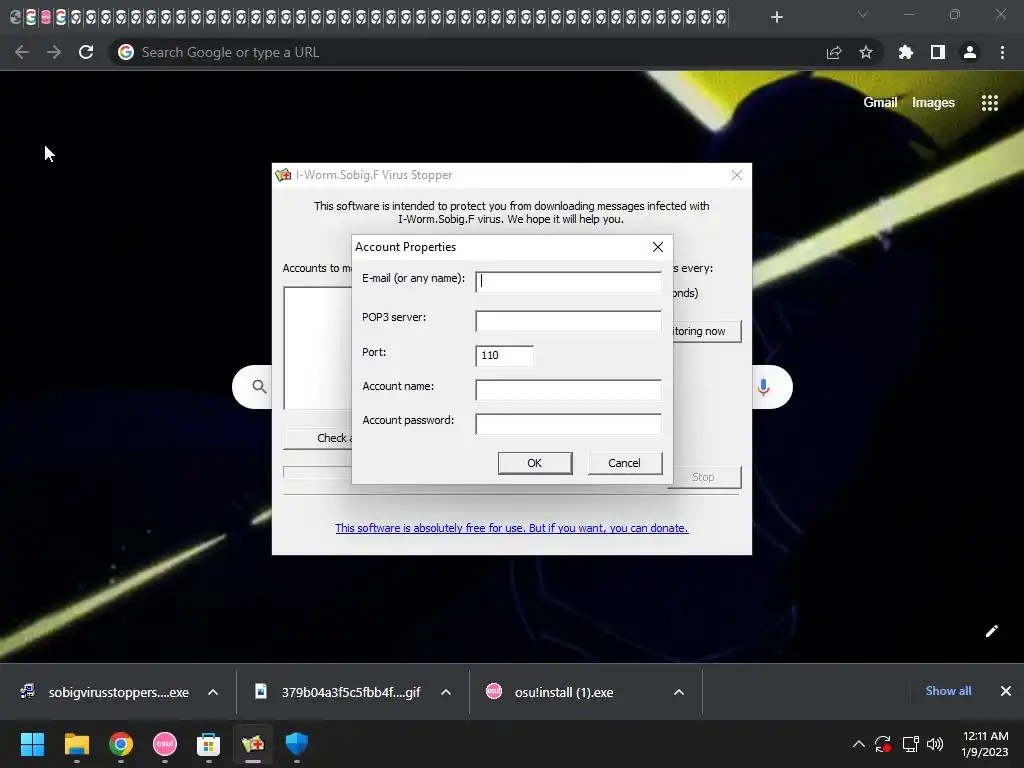Close the Account Properties dialog with X
Image resolution: width=1024 pixels, height=768 pixels.
[658, 247]
